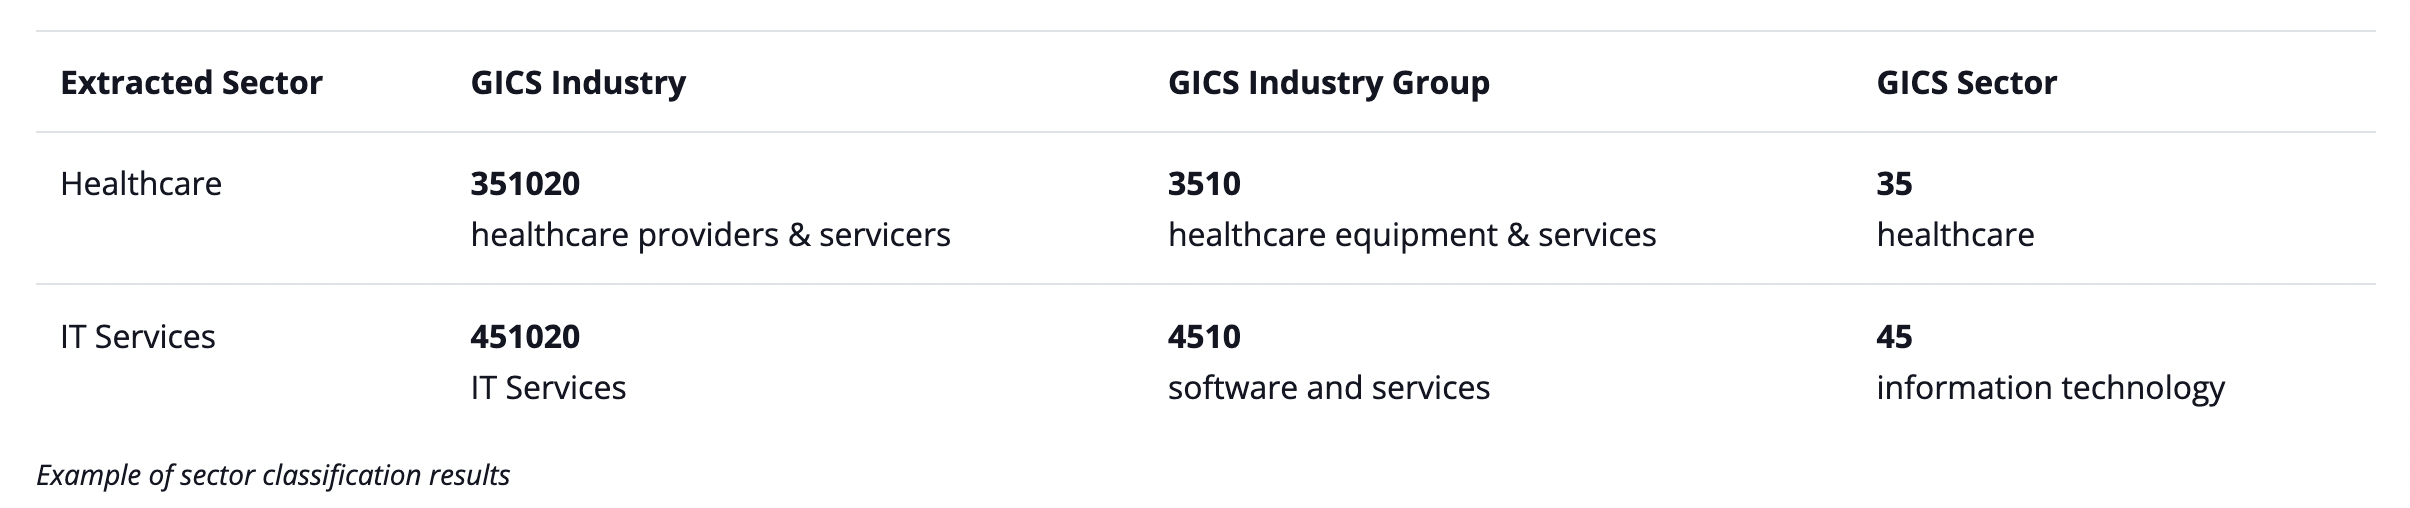Select the GICS Sector column header
Screen dimensions: 2410x508
click(1966, 82)
